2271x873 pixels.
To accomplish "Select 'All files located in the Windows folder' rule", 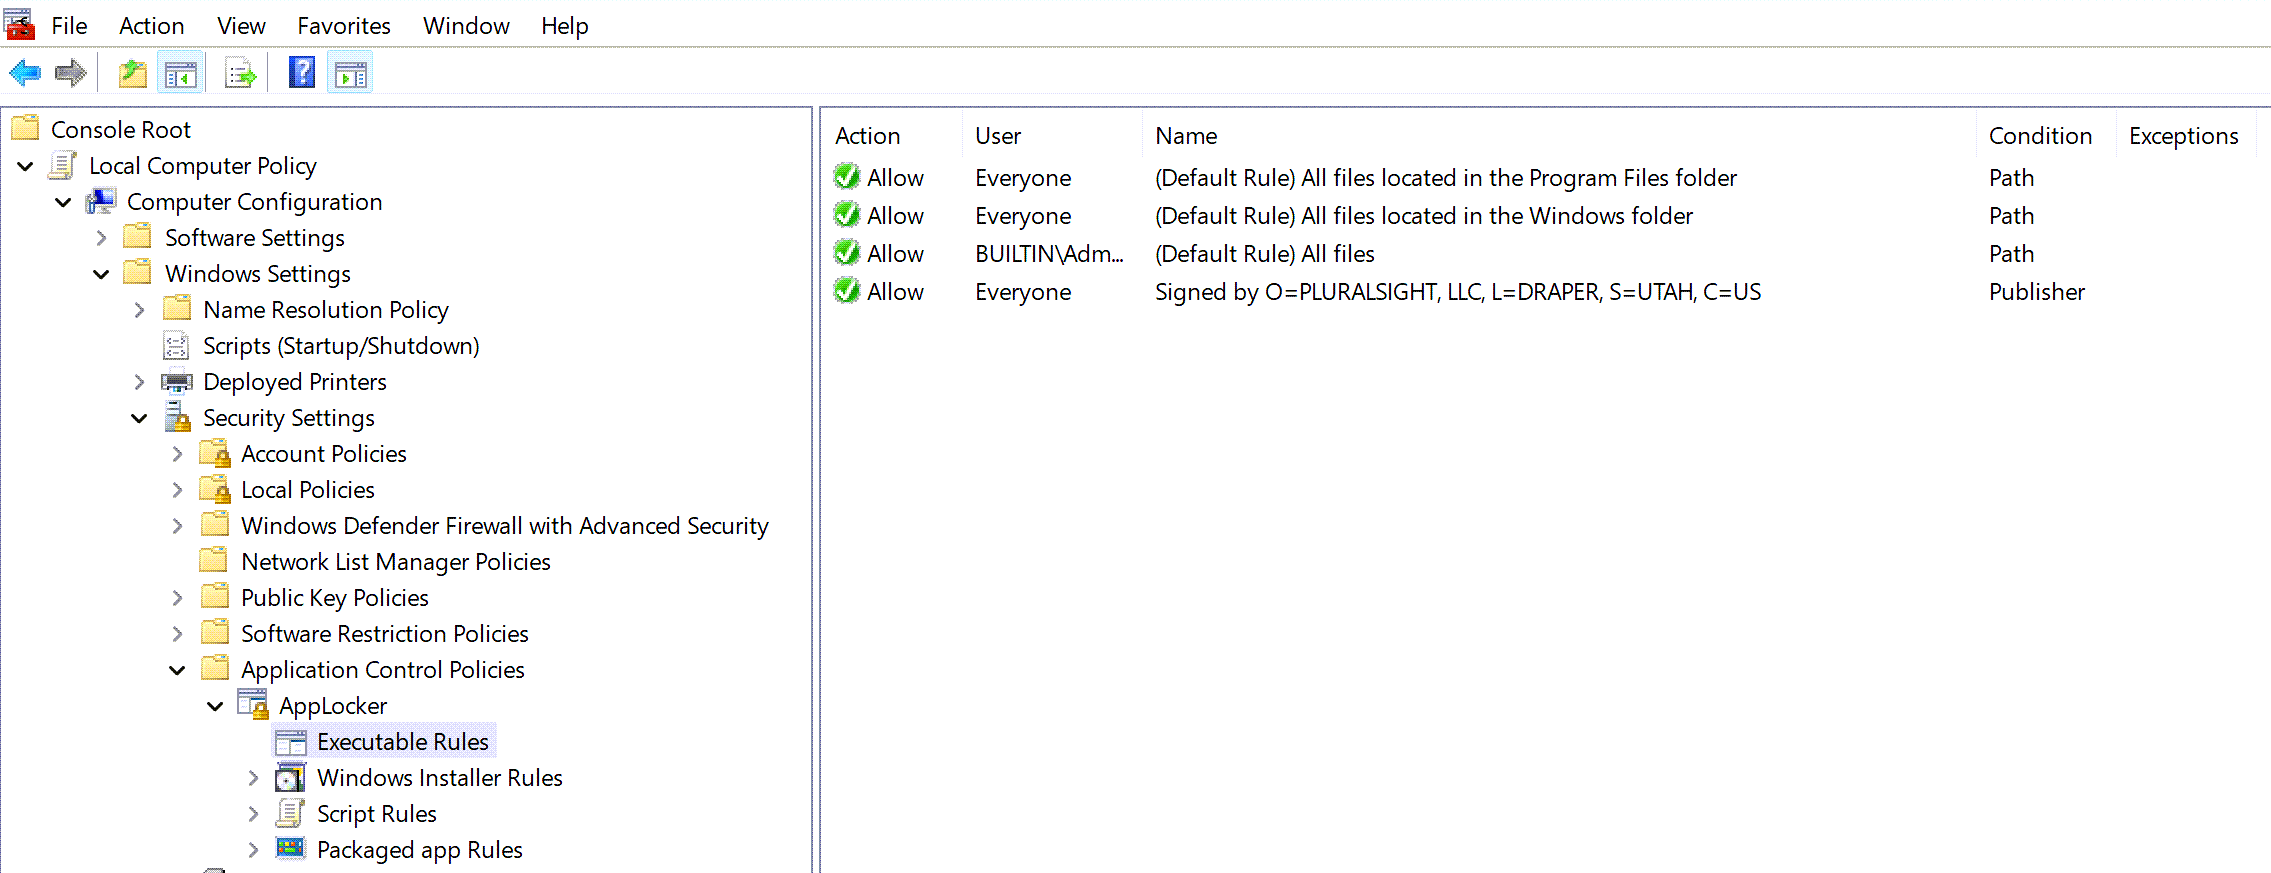I will [1424, 216].
